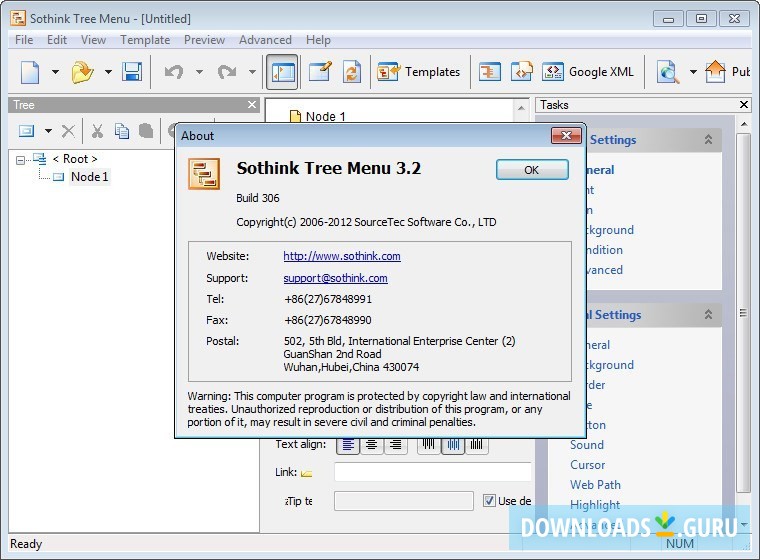Click the Delete X icon in Tree panel
The image size is (760, 560).
coord(68,131)
